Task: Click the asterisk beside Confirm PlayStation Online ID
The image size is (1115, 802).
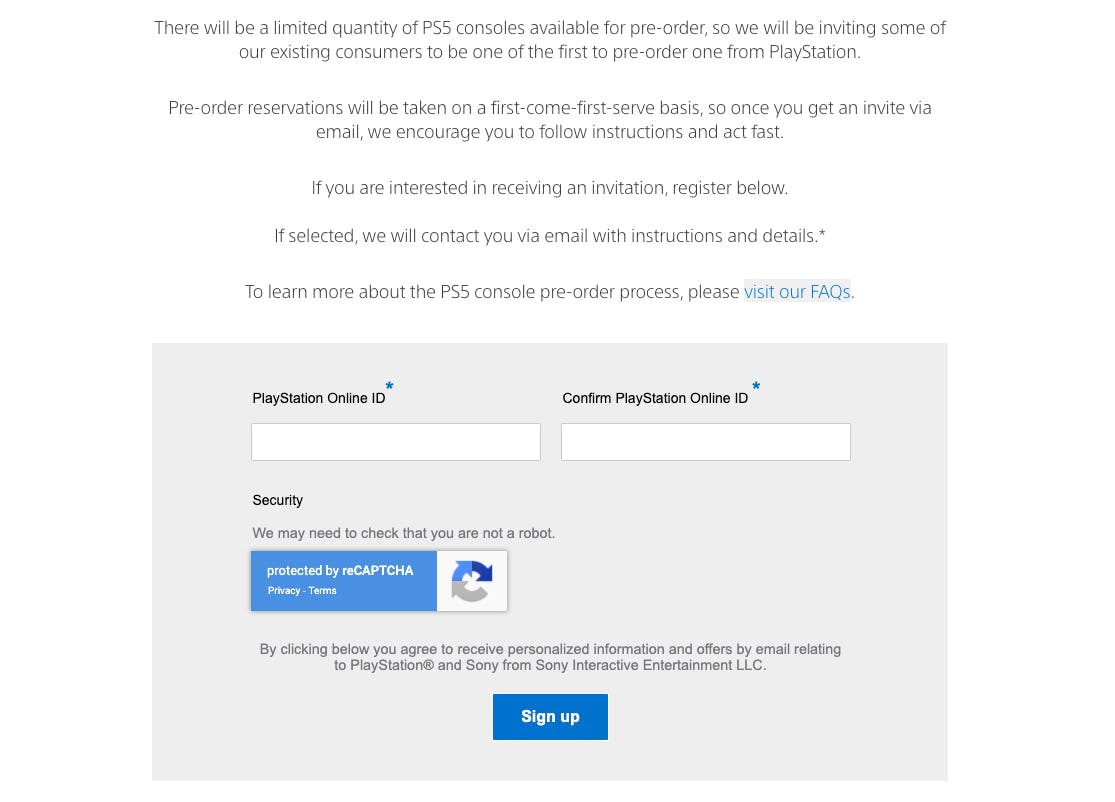Action: pyautogui.click(x=756, y=386)
